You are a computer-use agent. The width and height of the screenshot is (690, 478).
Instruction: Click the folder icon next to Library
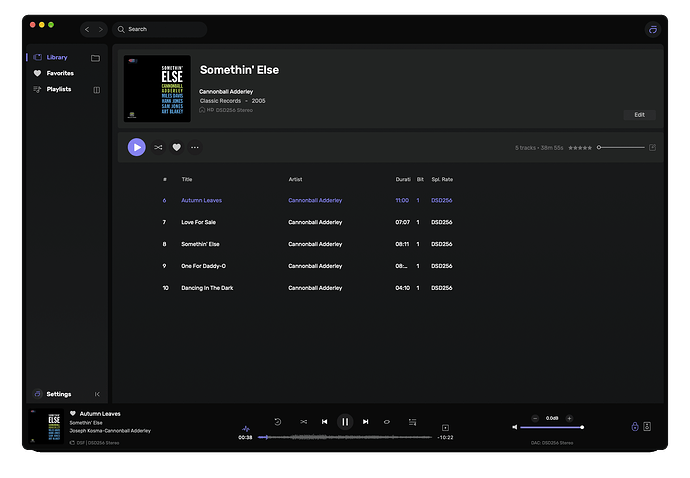click(95, 58)
